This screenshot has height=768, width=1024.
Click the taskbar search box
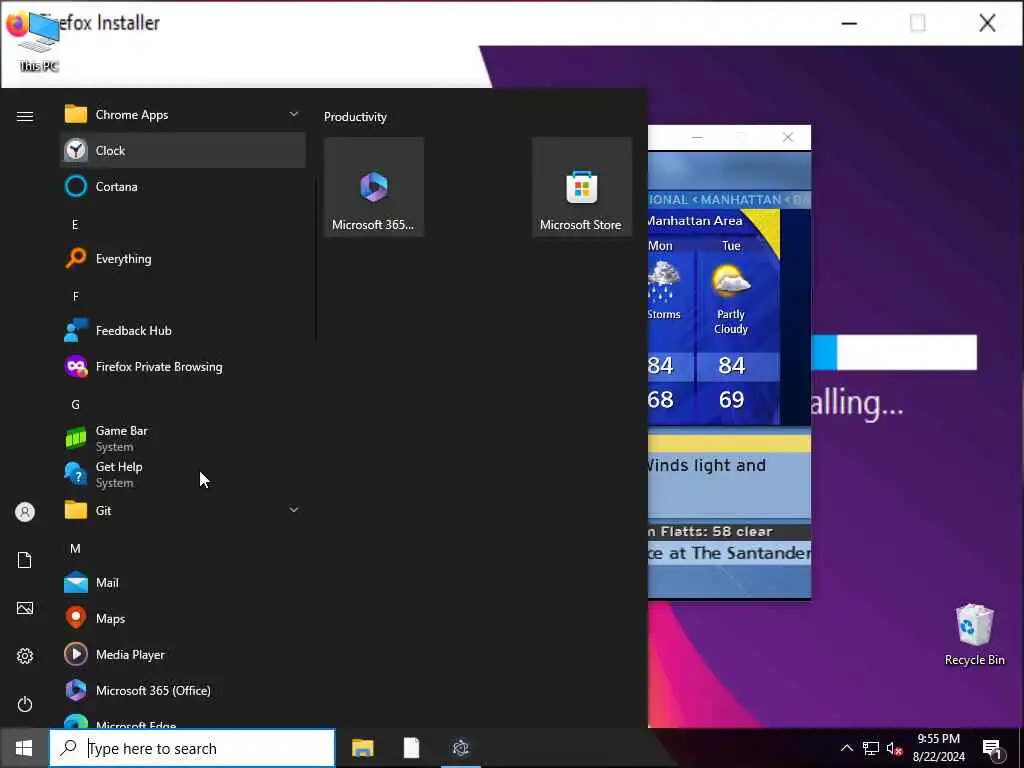click(193, 748)
